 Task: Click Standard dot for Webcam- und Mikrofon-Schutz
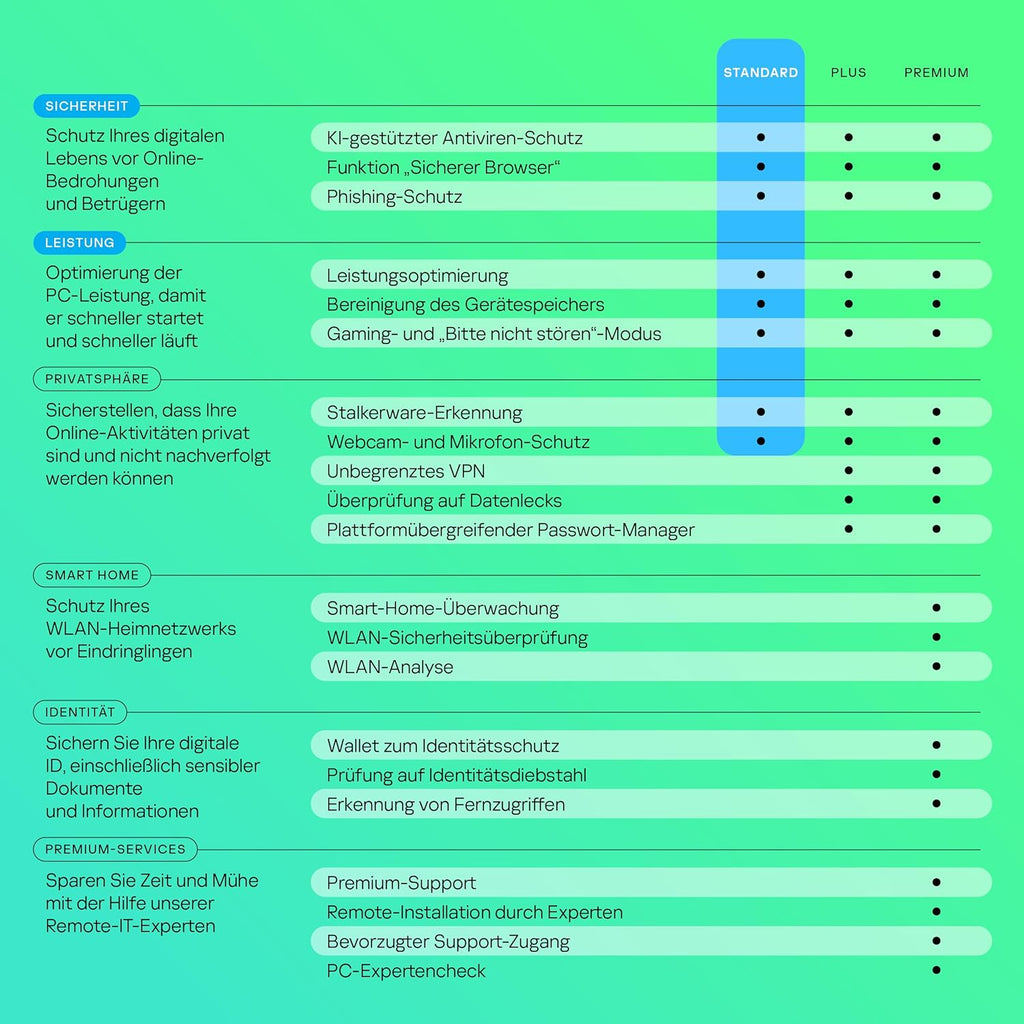click(x=761, y=441)
